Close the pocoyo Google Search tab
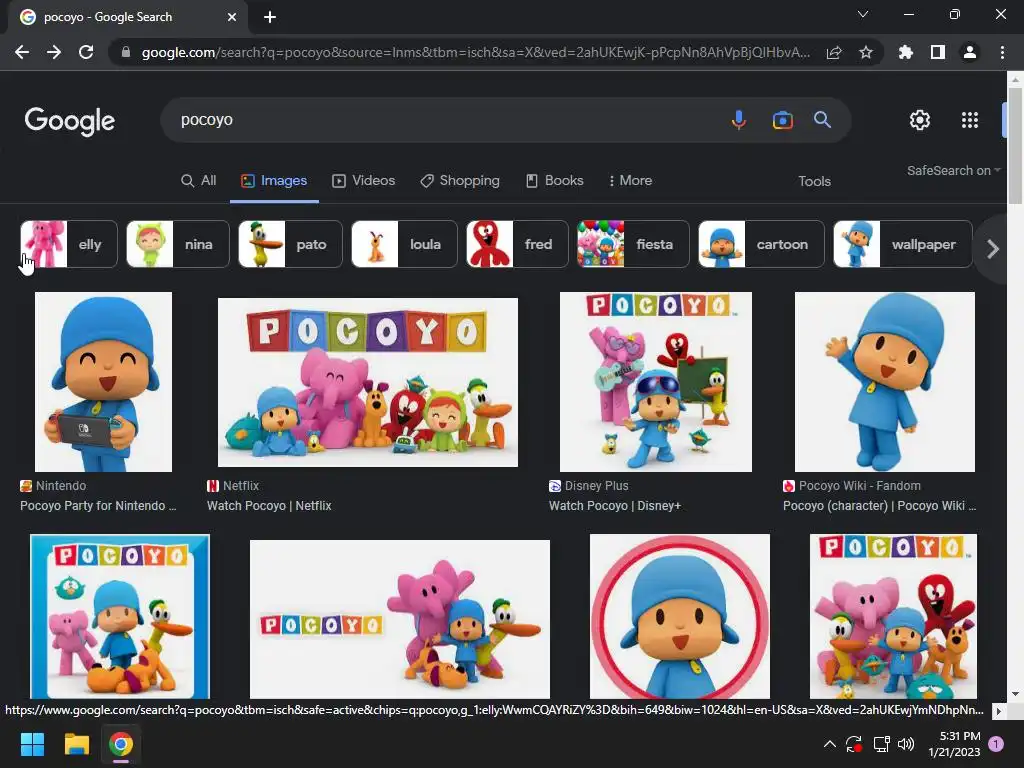 pos(232,17)
